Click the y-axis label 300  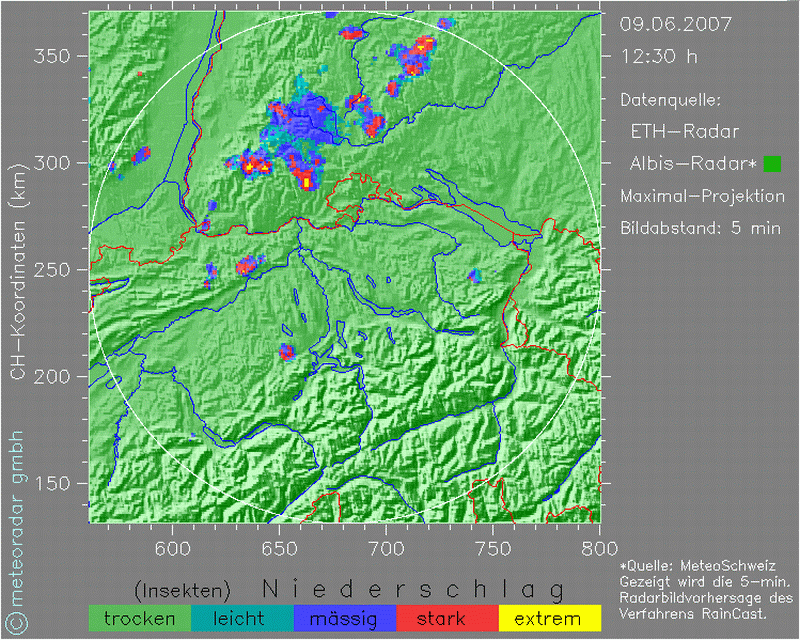52,163
